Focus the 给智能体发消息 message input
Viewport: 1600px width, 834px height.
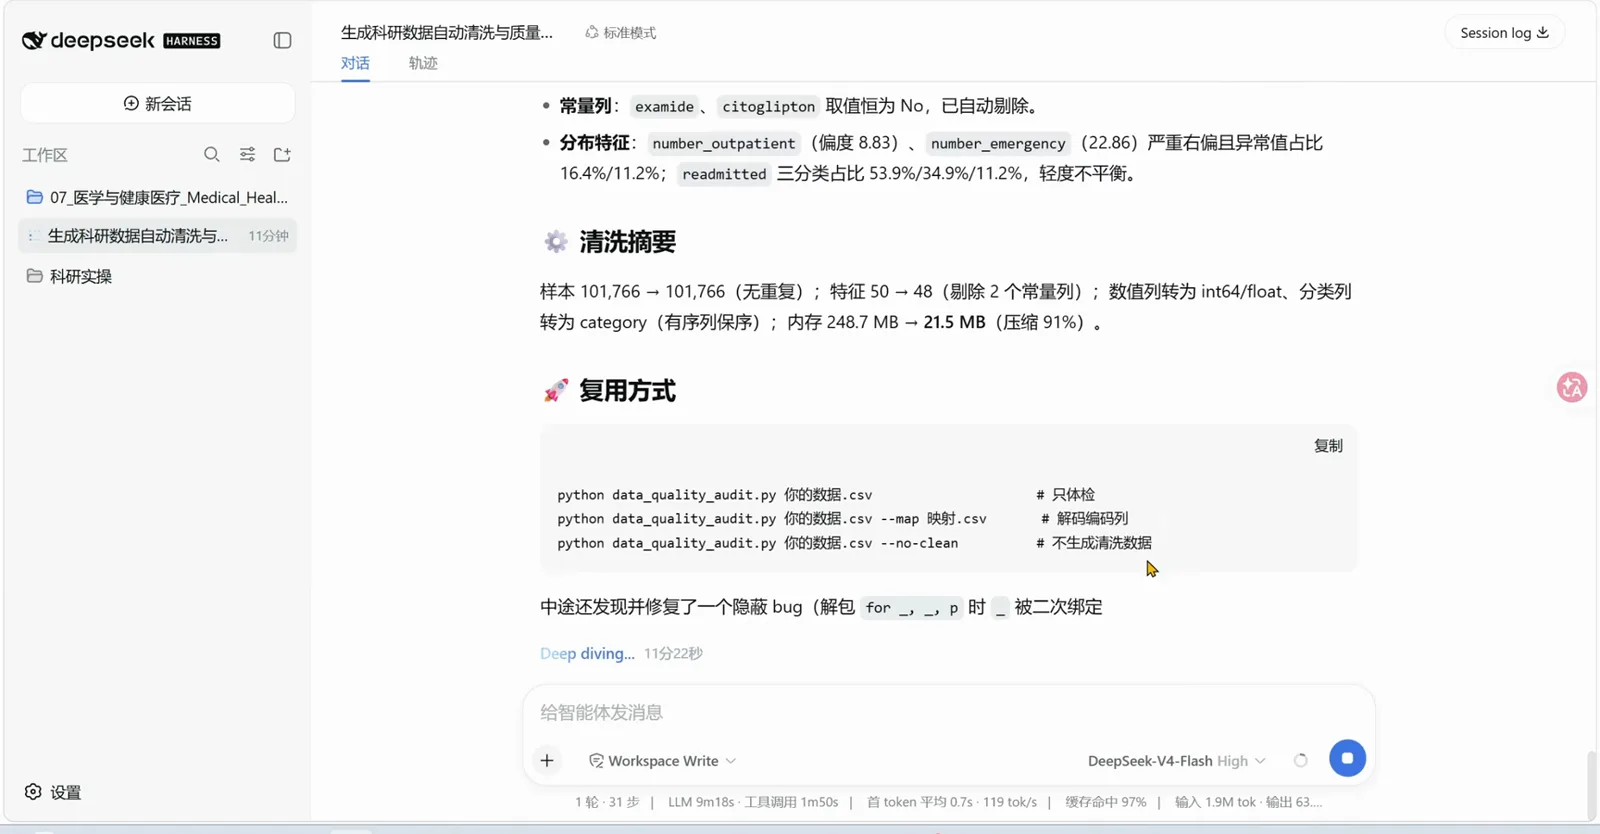point(948,712)
